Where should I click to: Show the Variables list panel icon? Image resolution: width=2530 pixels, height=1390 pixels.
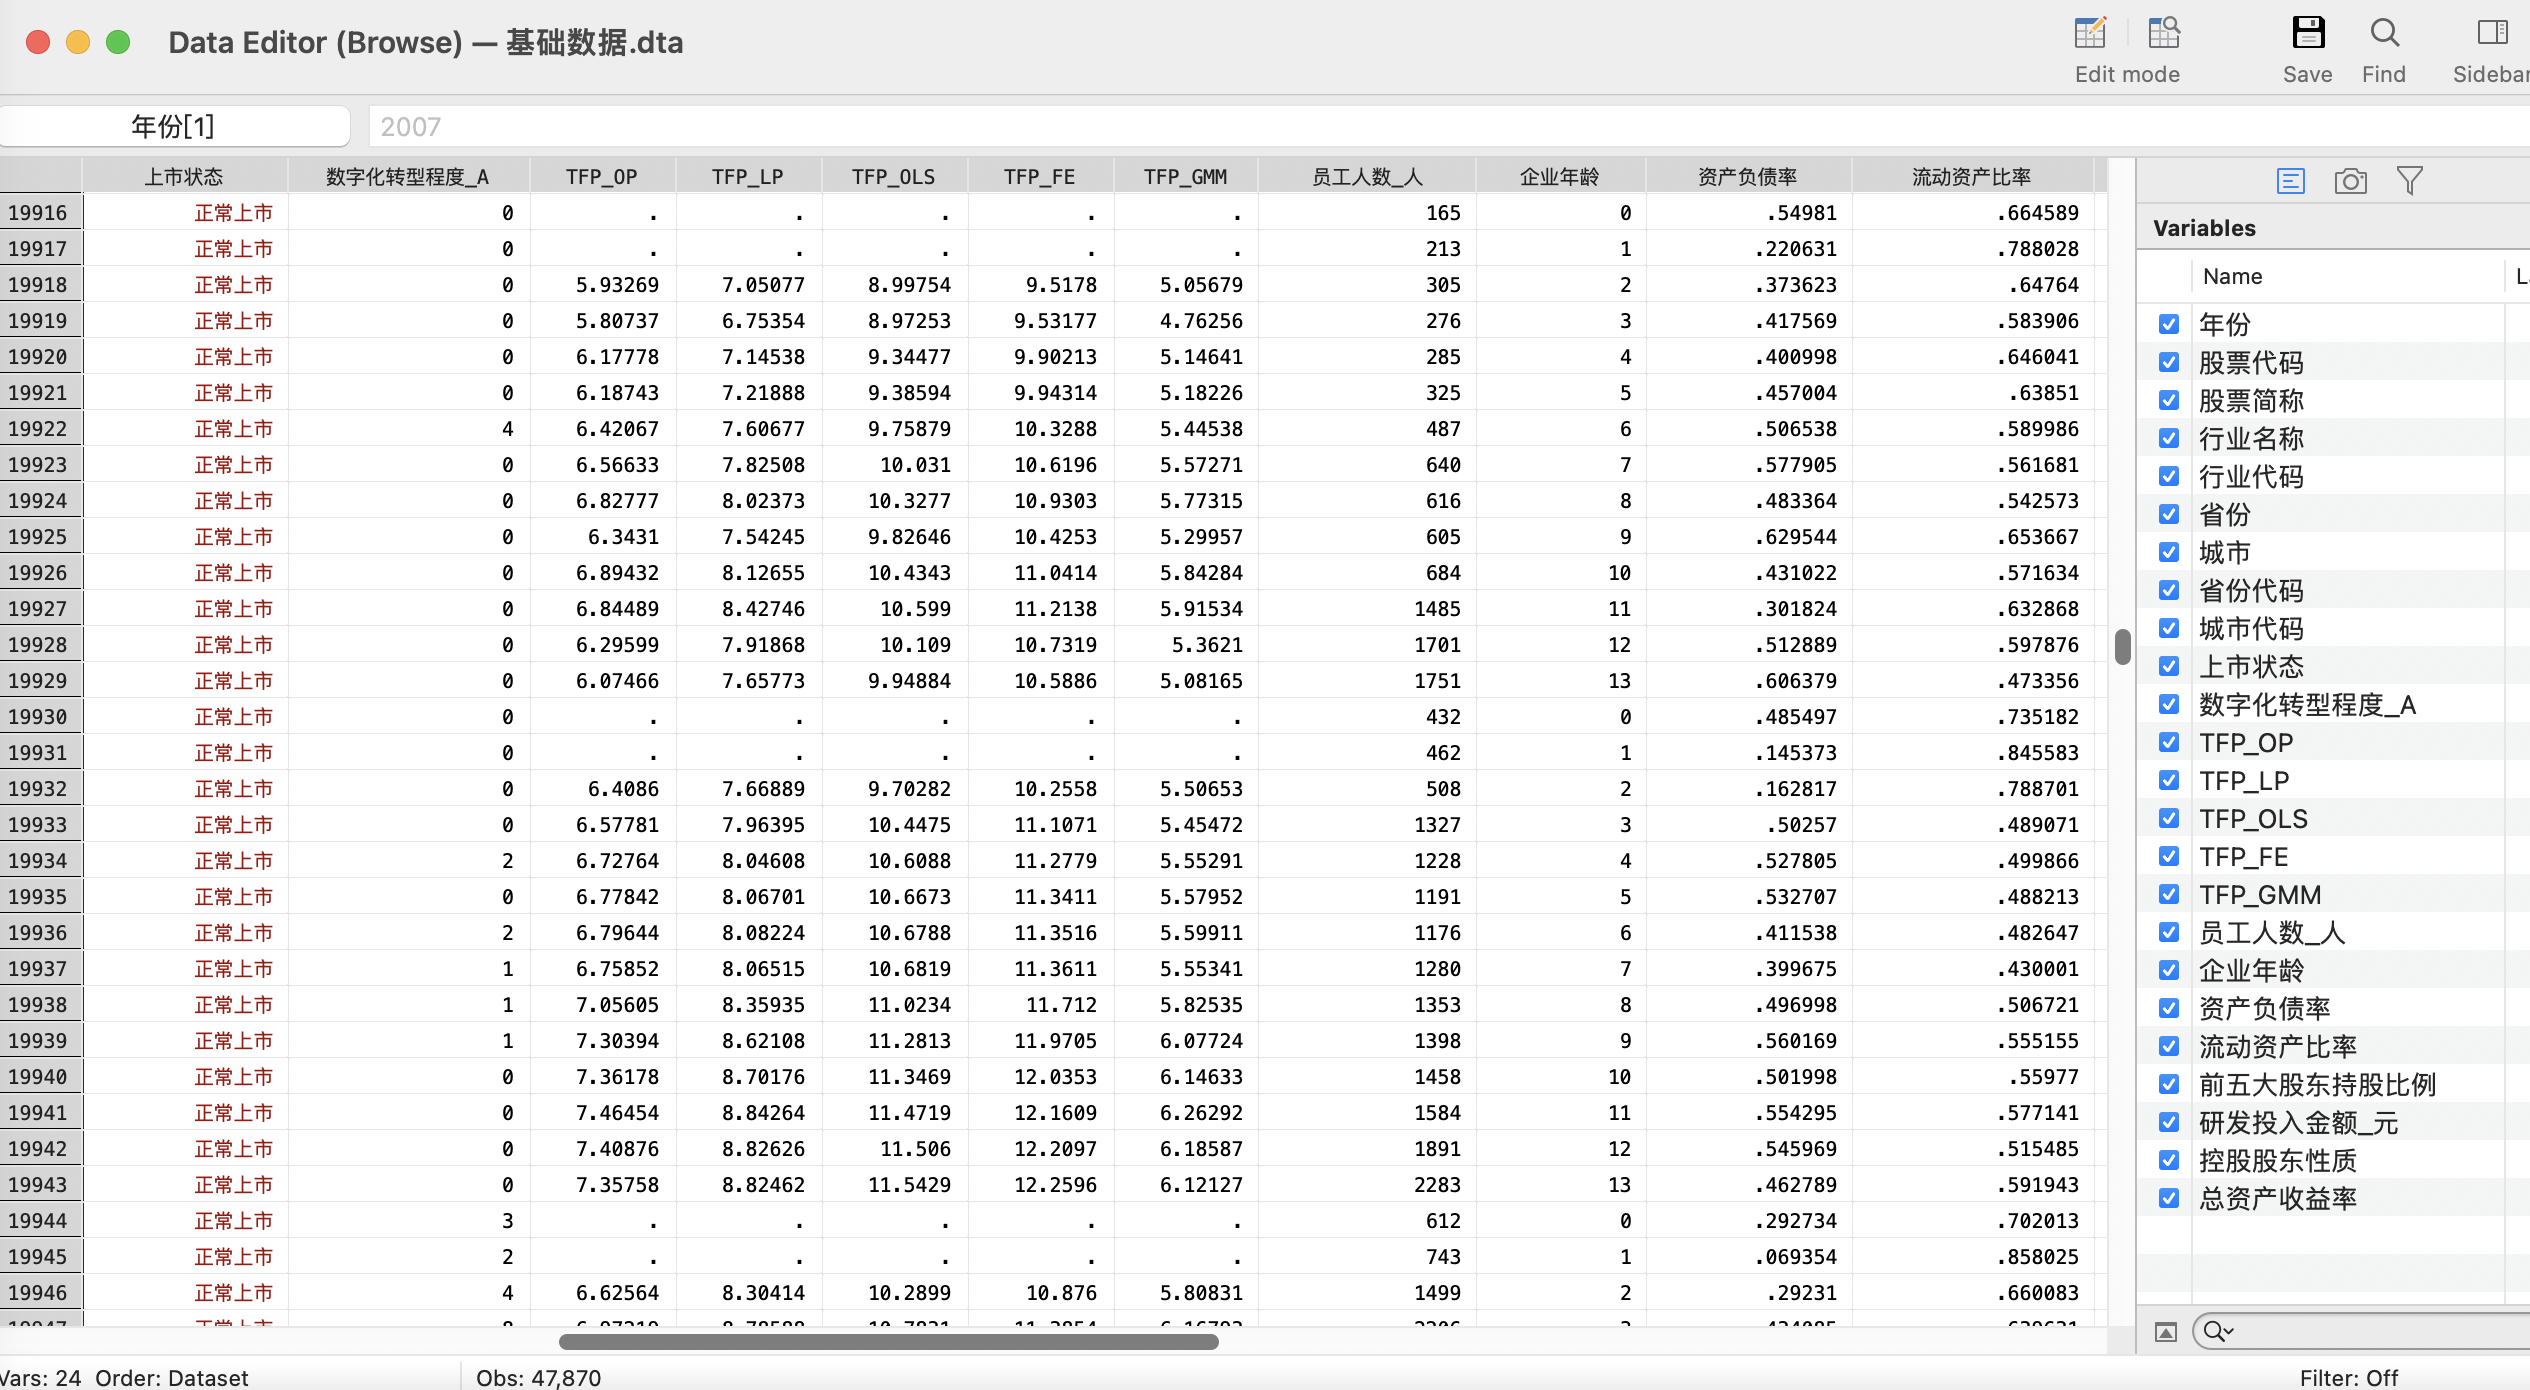(x=2291, y=181)
